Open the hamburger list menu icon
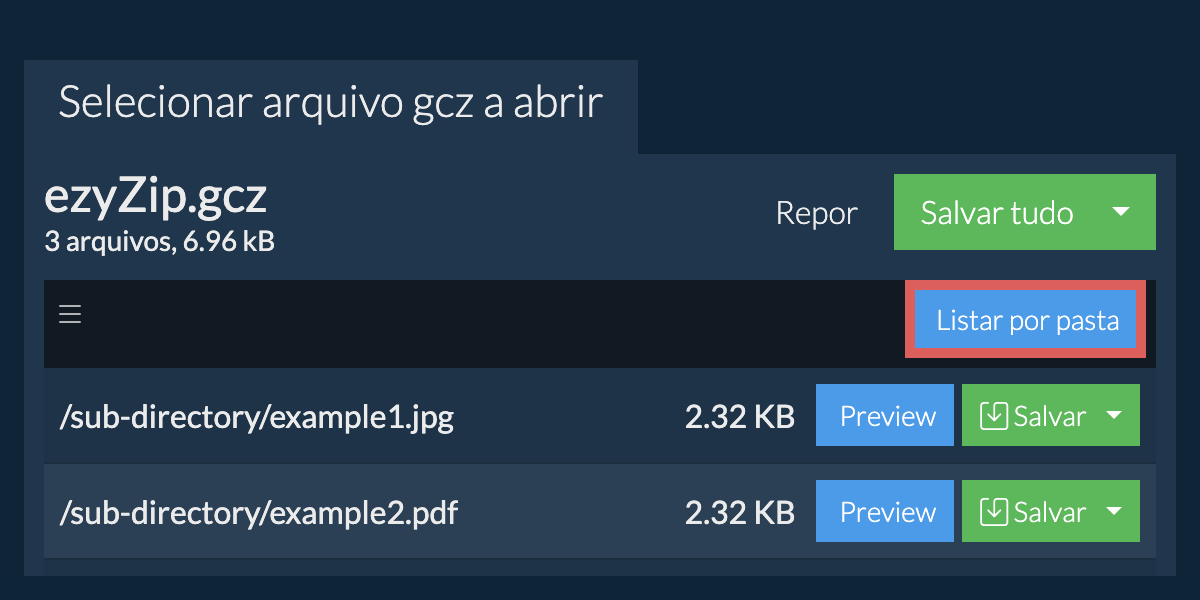This screenshot has width=1200, height=600. tap(70, 315)
